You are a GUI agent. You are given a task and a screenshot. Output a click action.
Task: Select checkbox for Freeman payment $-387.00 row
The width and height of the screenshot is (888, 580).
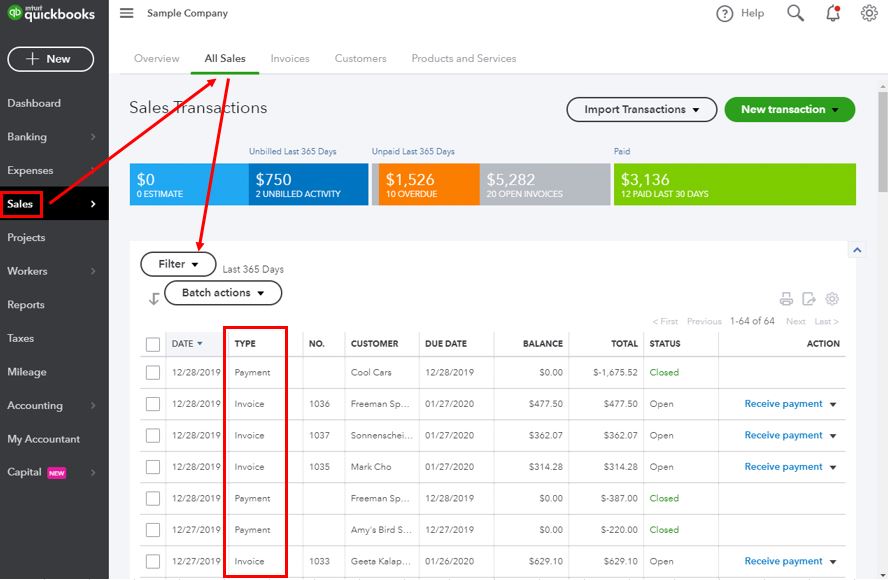point(153,498)
